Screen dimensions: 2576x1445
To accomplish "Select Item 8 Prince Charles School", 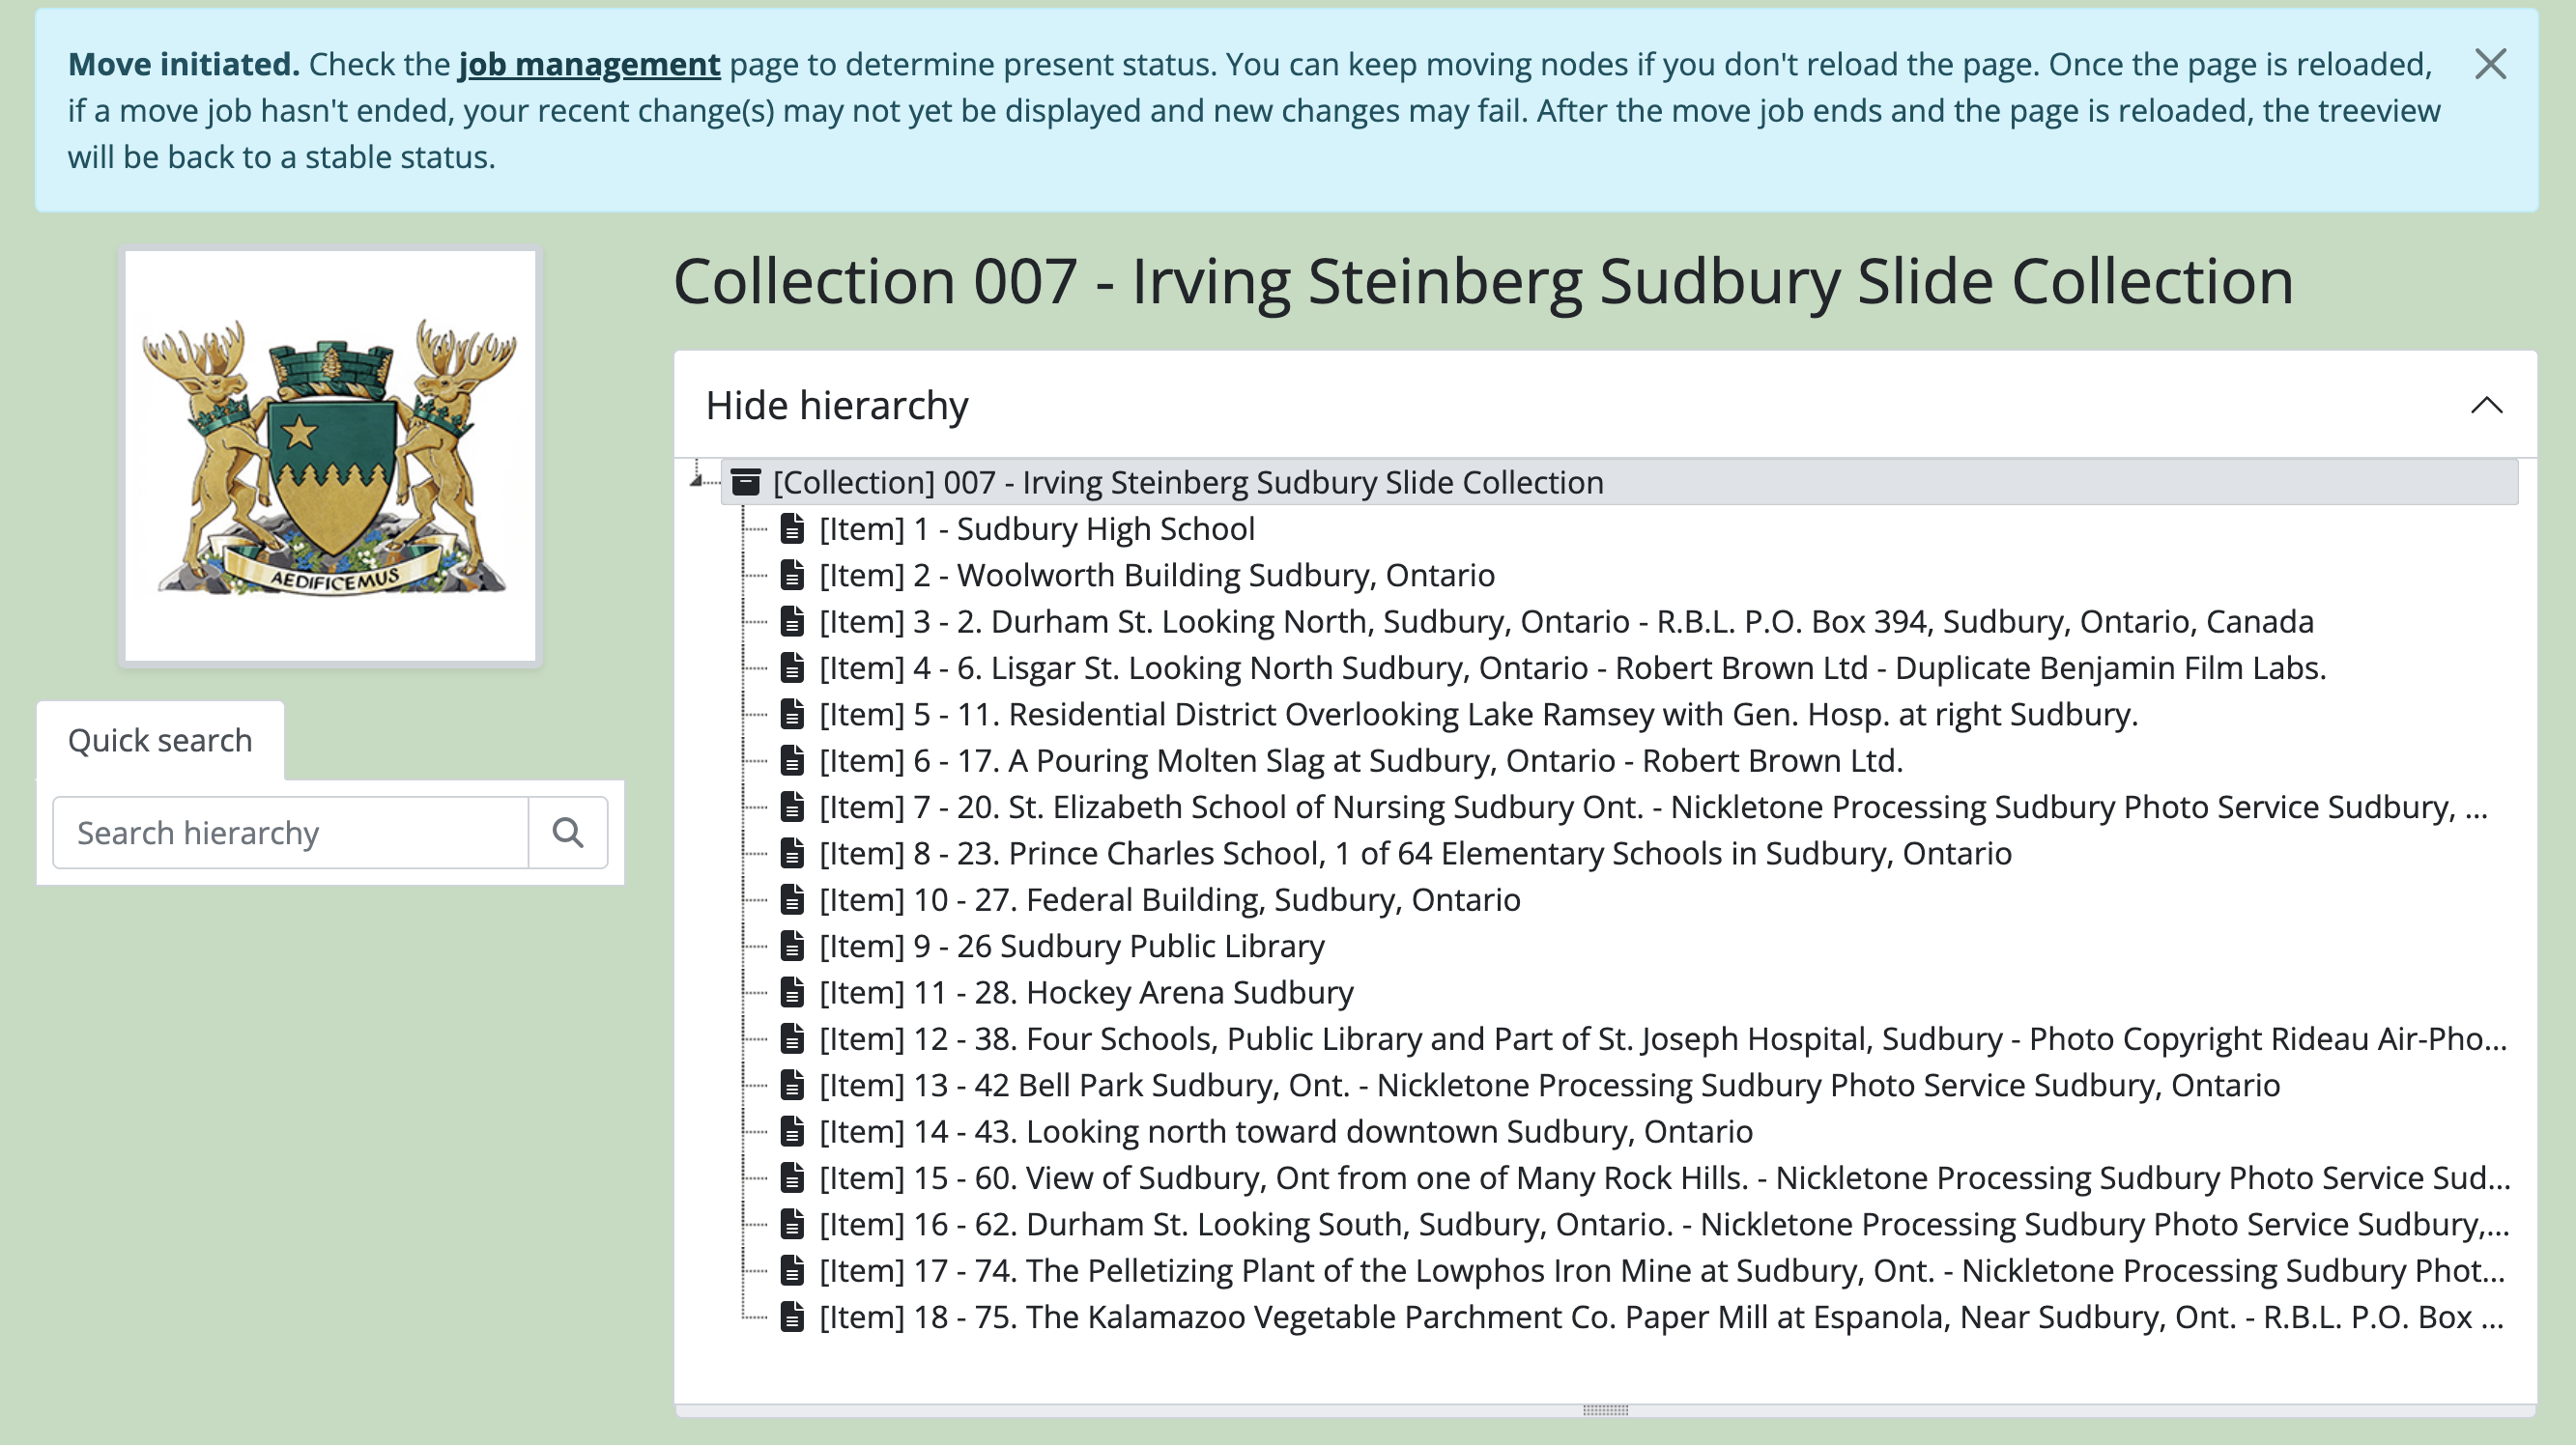I will [1415, 854].
